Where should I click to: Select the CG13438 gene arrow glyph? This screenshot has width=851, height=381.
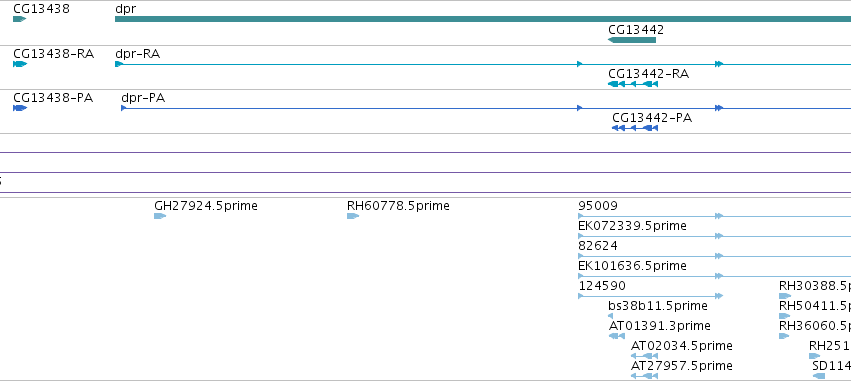pos(20,19)
